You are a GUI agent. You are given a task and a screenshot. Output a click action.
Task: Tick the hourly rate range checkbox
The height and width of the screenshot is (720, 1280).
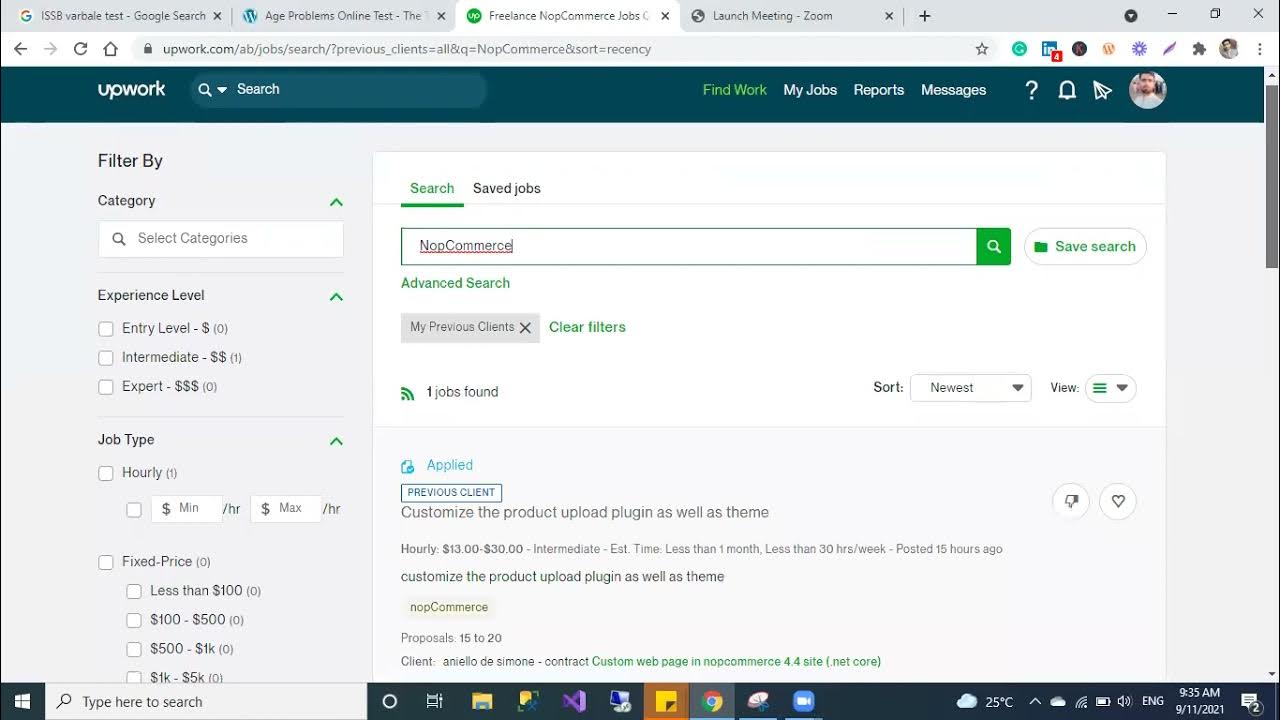pyautogui.click(x=134, y=509)
